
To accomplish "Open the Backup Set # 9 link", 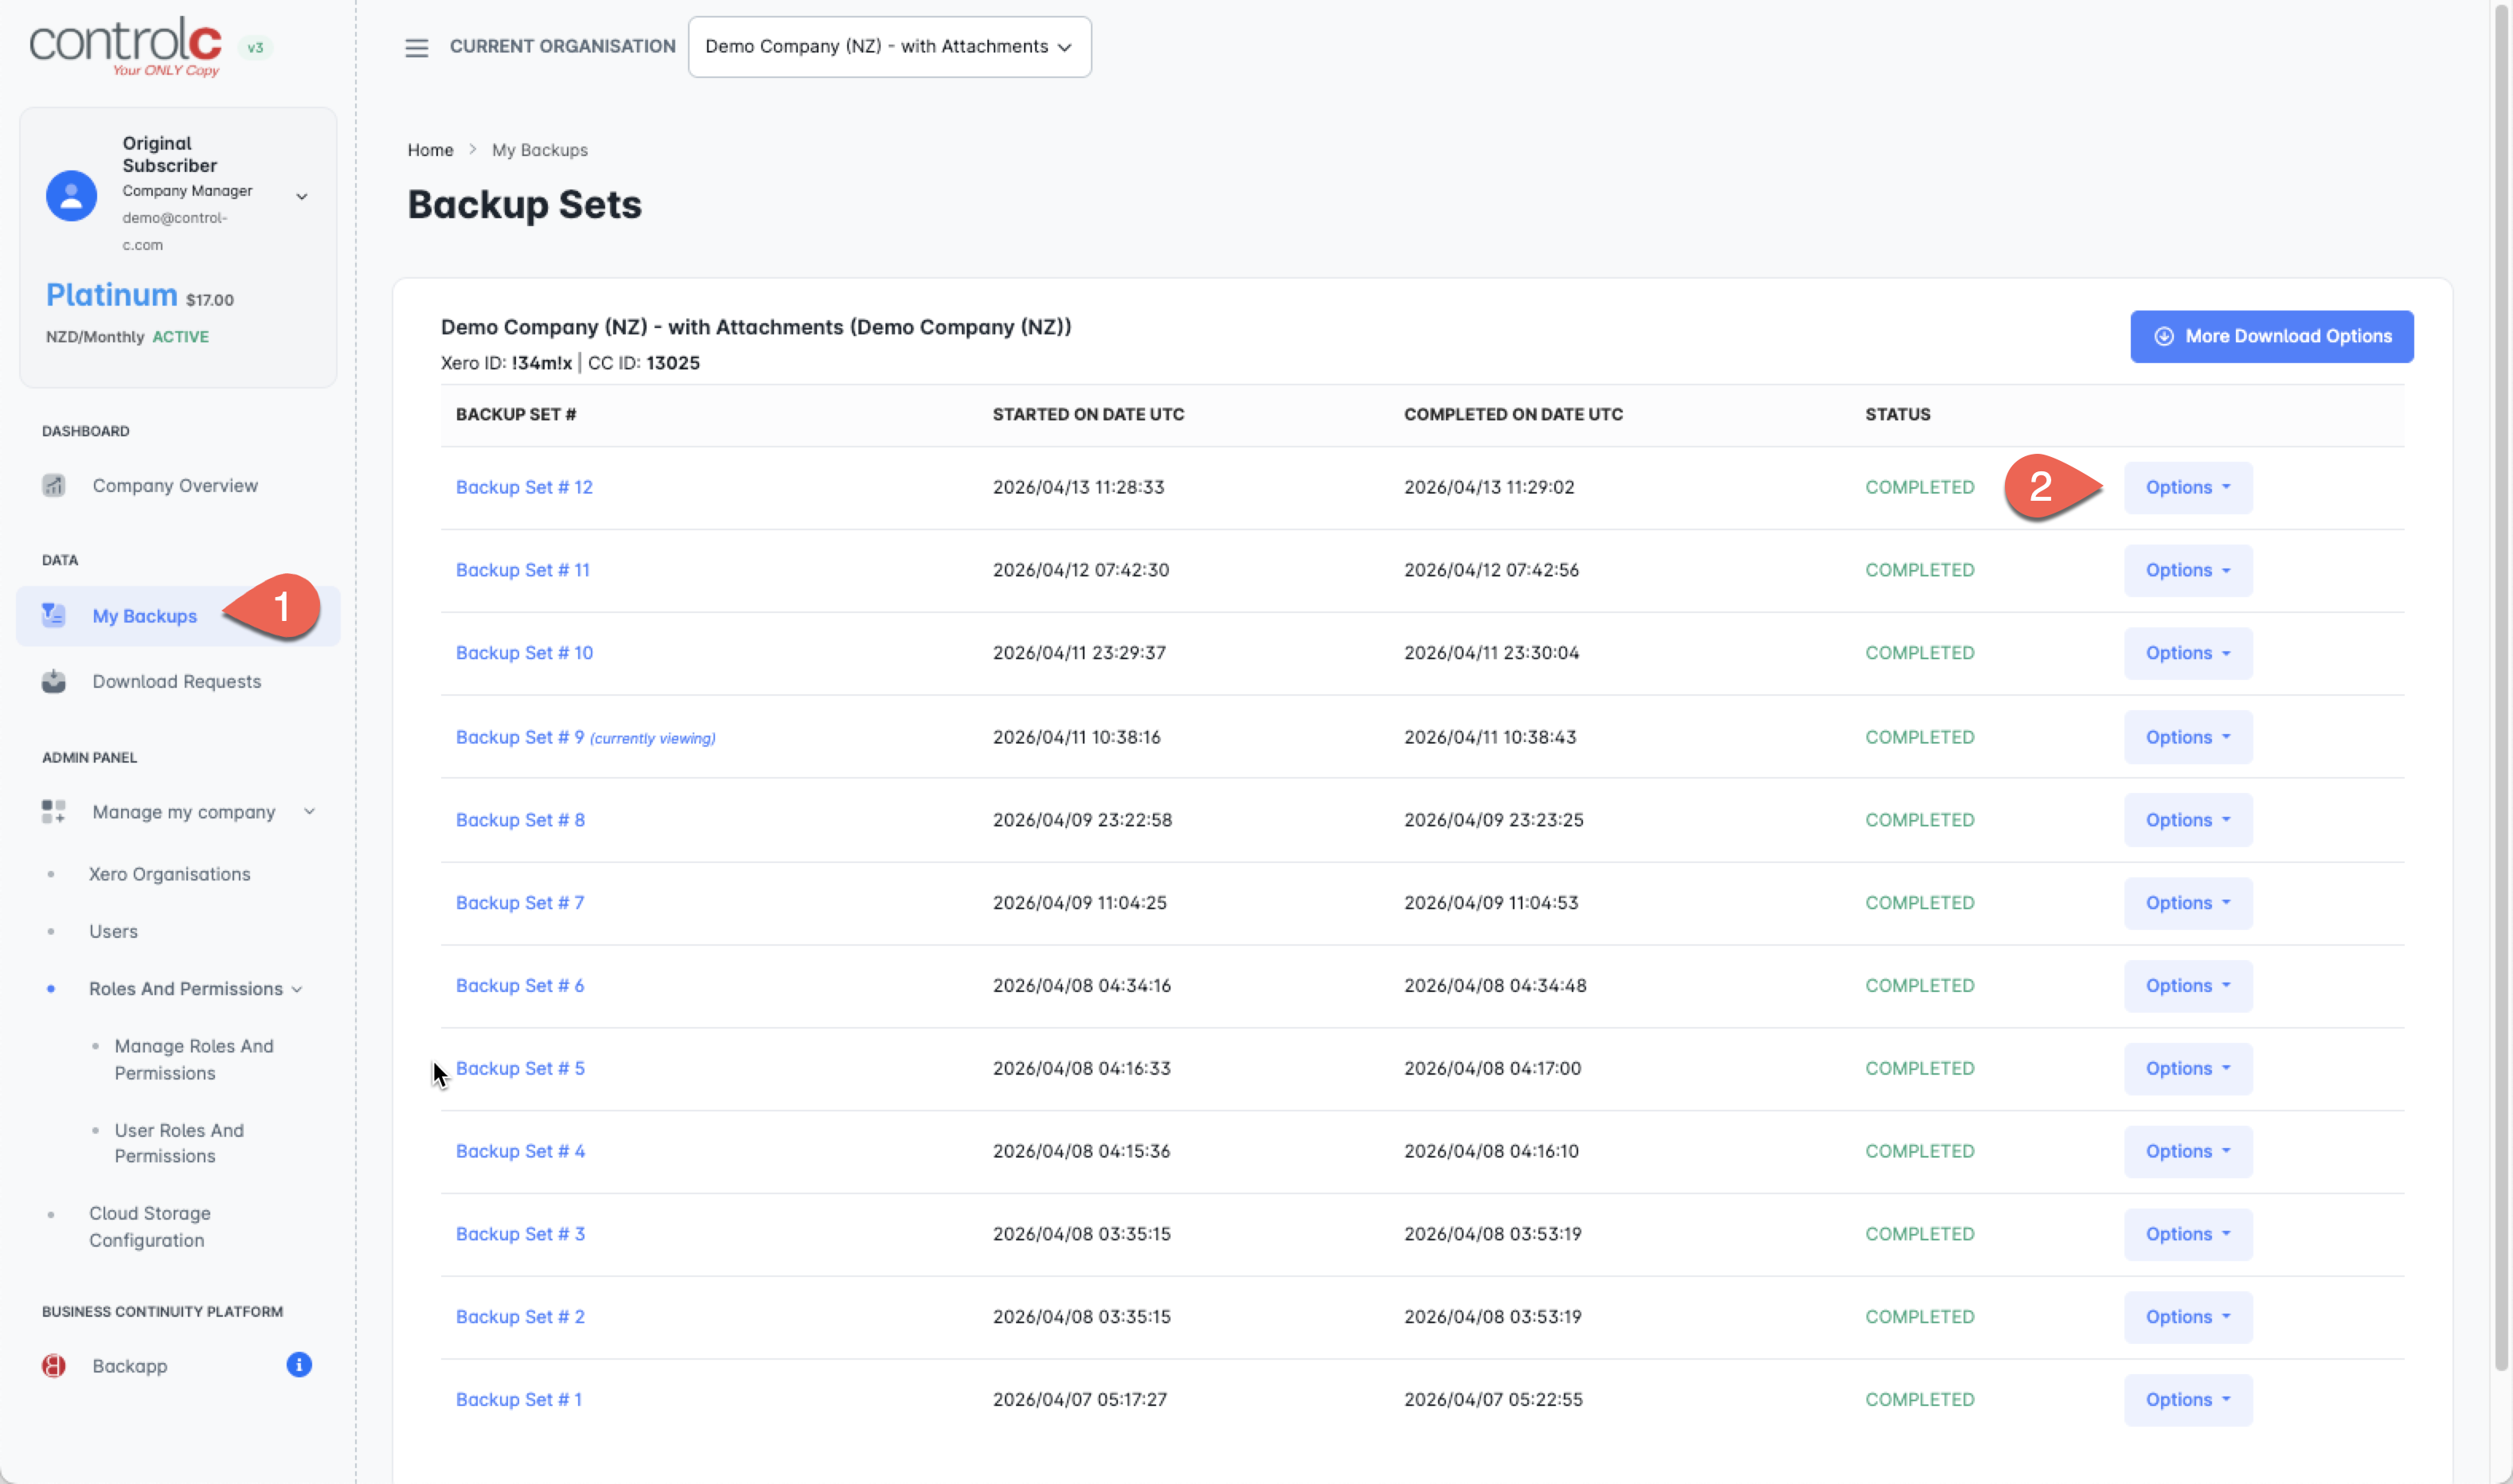I will point(519,738).
